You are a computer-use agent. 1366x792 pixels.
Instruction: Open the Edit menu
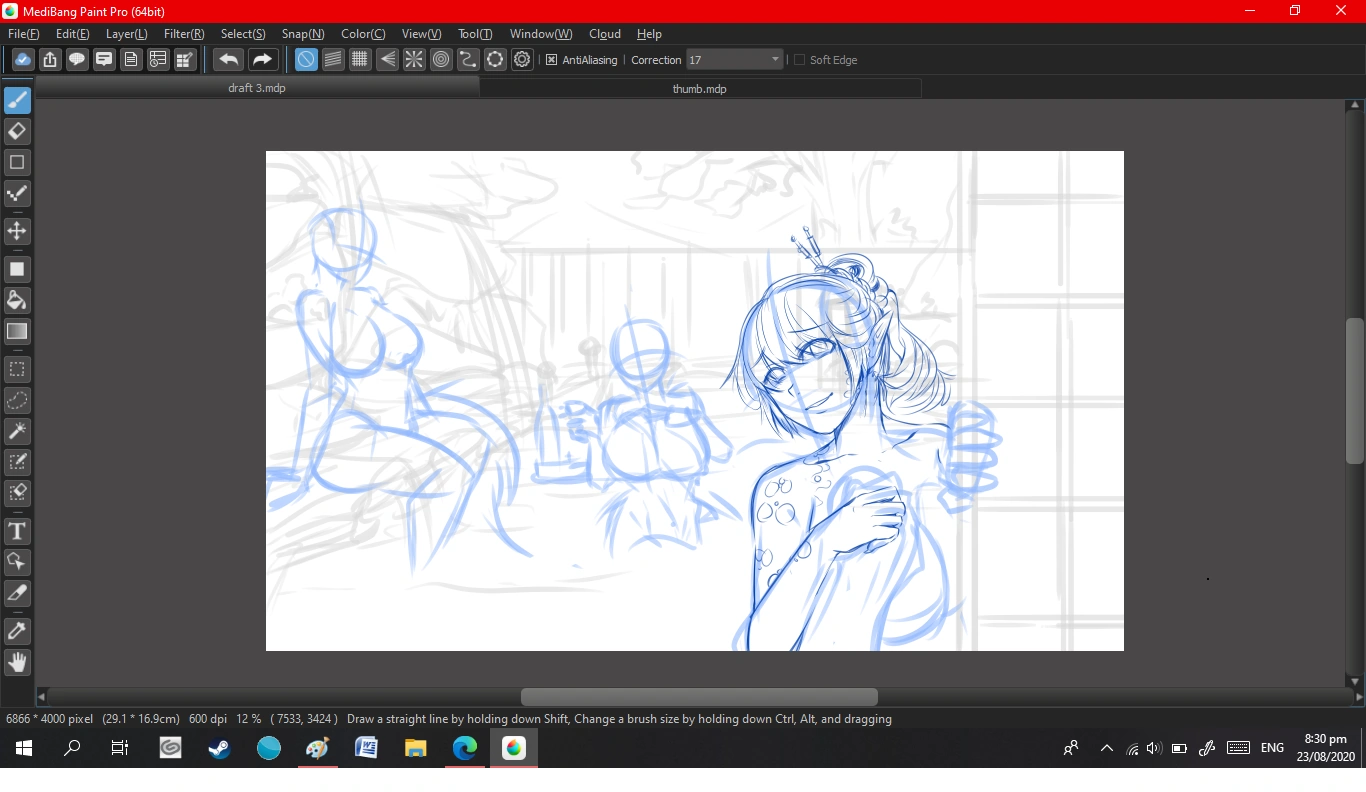click(x=73, y=34)
